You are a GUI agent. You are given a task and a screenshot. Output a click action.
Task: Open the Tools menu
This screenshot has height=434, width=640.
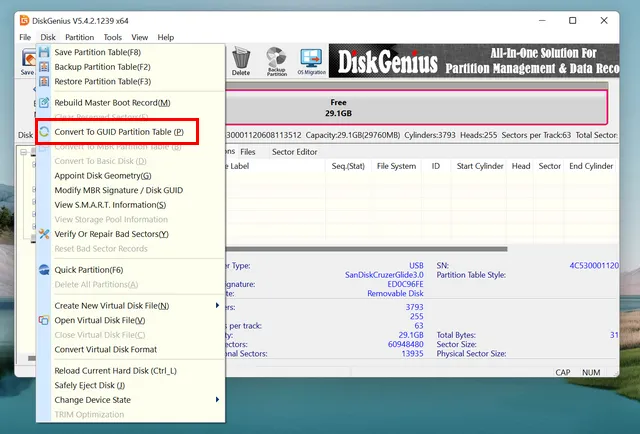click(113, 37)
